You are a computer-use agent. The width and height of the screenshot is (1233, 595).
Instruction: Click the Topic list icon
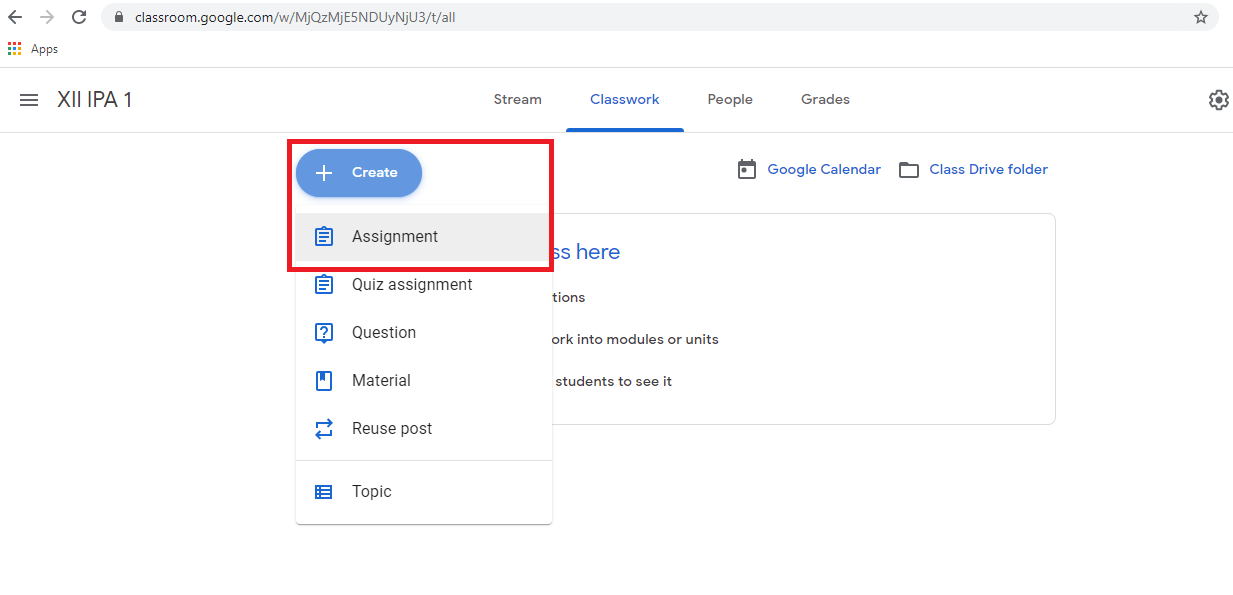324,492
